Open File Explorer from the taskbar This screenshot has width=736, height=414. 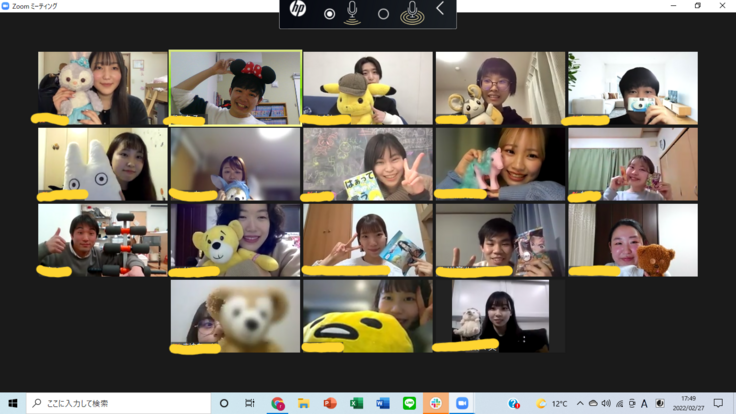click(303, 403)
